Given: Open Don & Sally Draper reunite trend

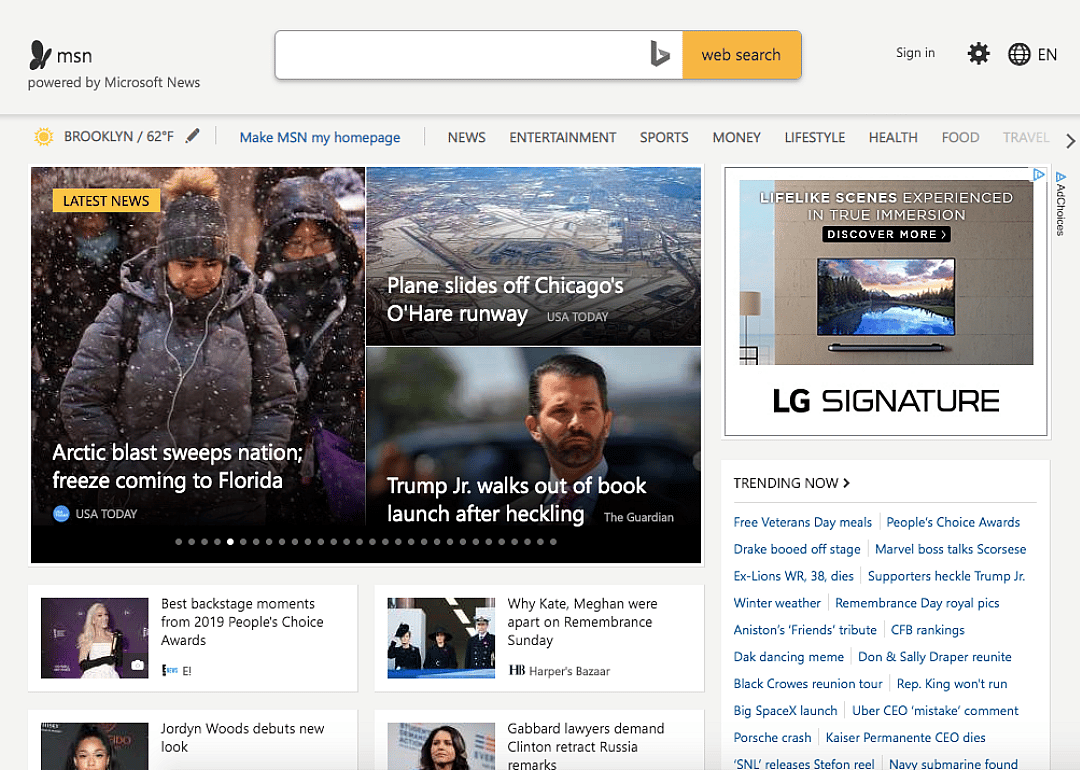Looking at the screenshot, I should [x=935, y=656].
